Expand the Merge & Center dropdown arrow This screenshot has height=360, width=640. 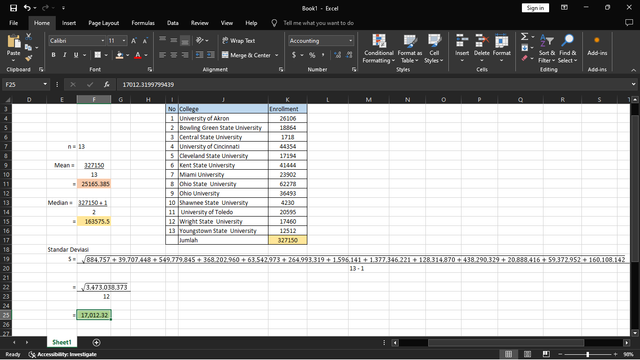(x=277, y=55)
